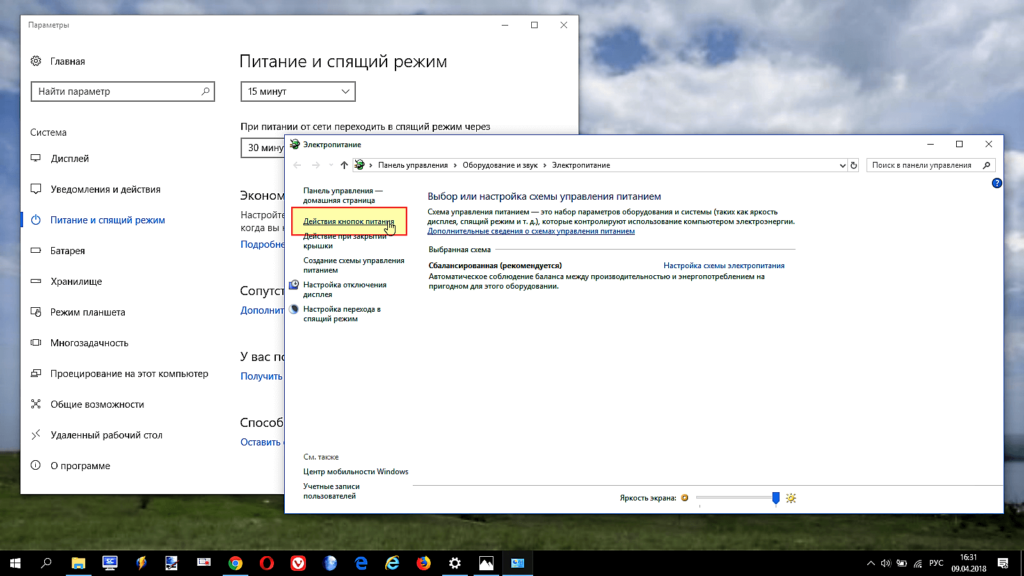Open Microsoft Edge from the taskbar
This screenshot has width=1024, height=576.
361,563
